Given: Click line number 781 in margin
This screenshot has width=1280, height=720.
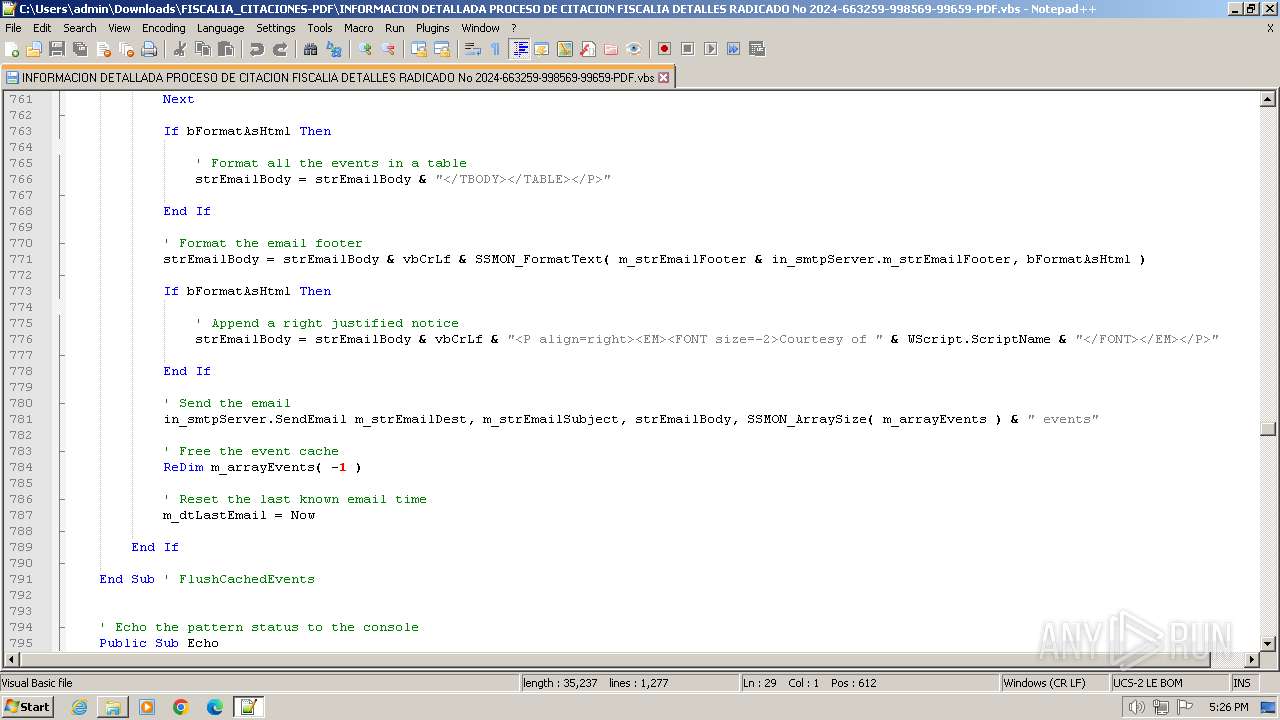Looking at the screenshot, I should pyautogui.click(x=21, y=419).
